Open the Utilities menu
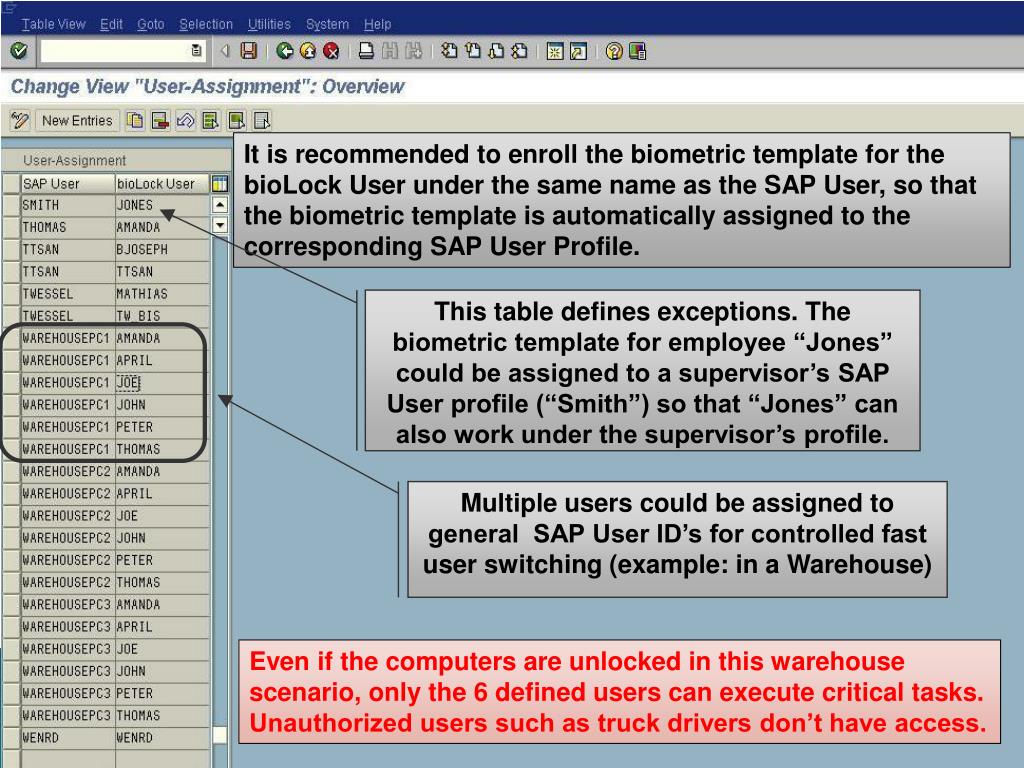 [269, 24]
